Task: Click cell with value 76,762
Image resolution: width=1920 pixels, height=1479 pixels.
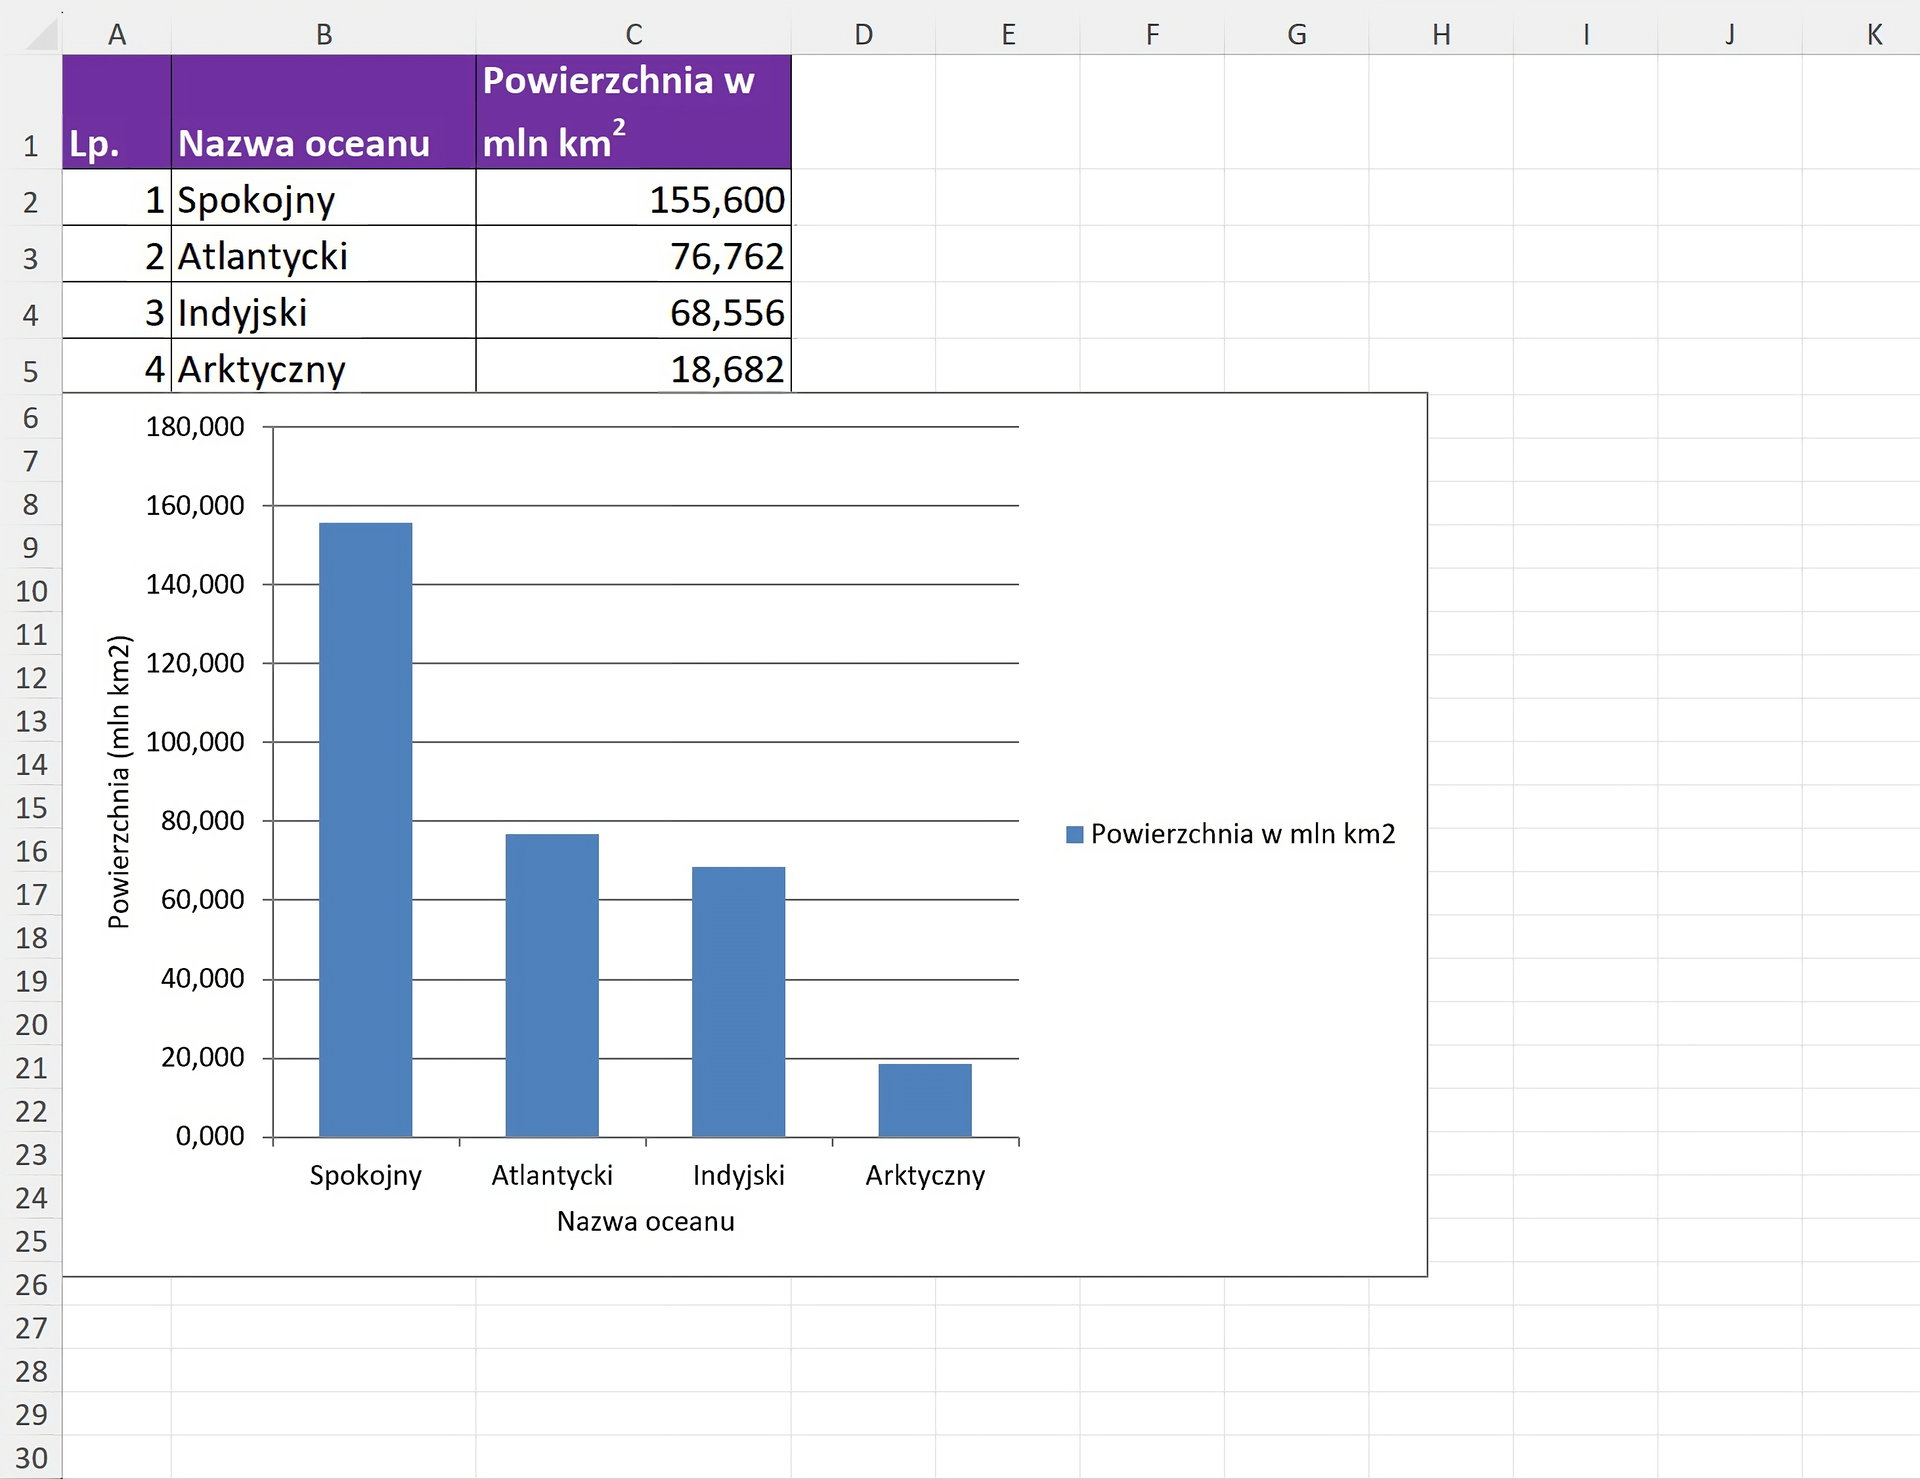Action: pos(633,256)
